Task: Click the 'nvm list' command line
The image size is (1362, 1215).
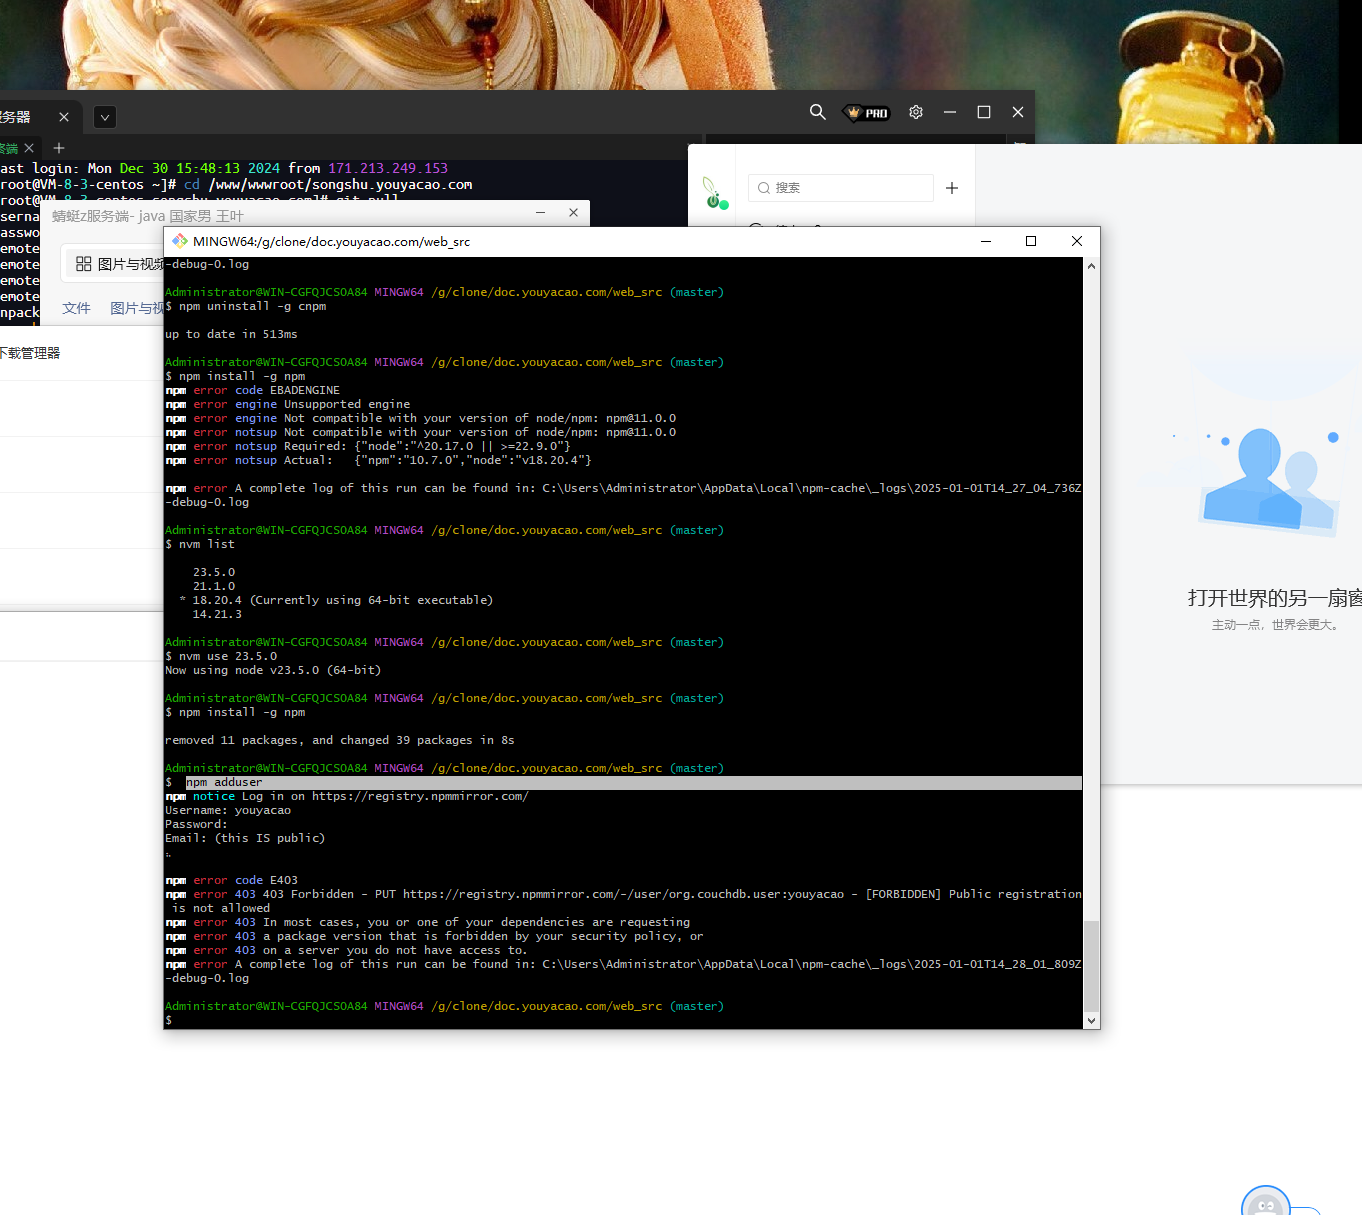Action: [207, 544]
